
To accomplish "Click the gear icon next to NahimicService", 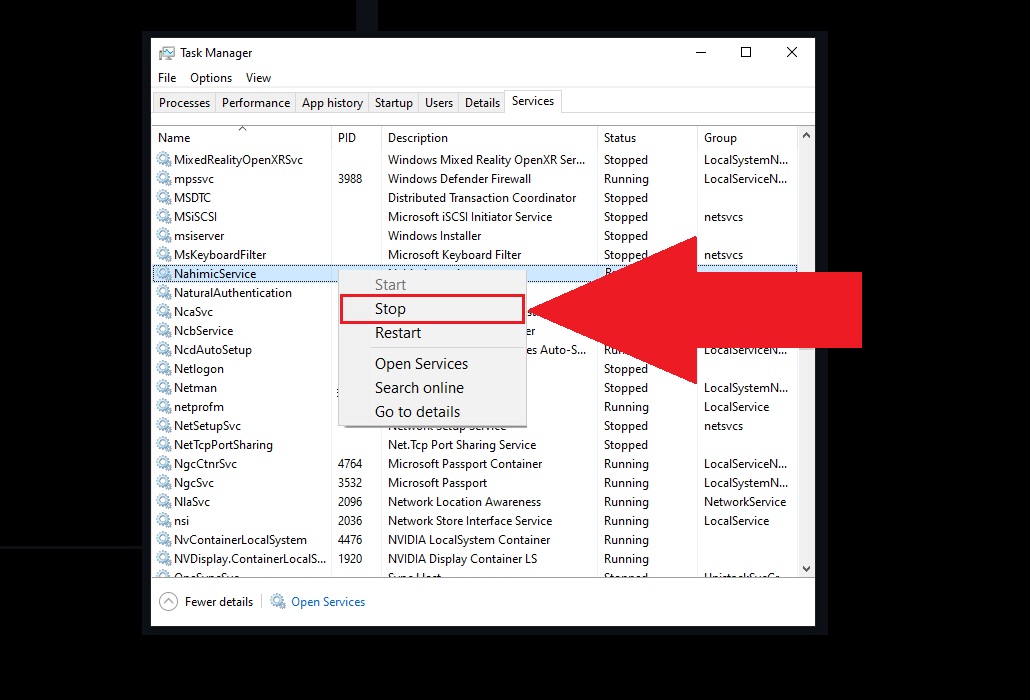I will coord(164,274).
